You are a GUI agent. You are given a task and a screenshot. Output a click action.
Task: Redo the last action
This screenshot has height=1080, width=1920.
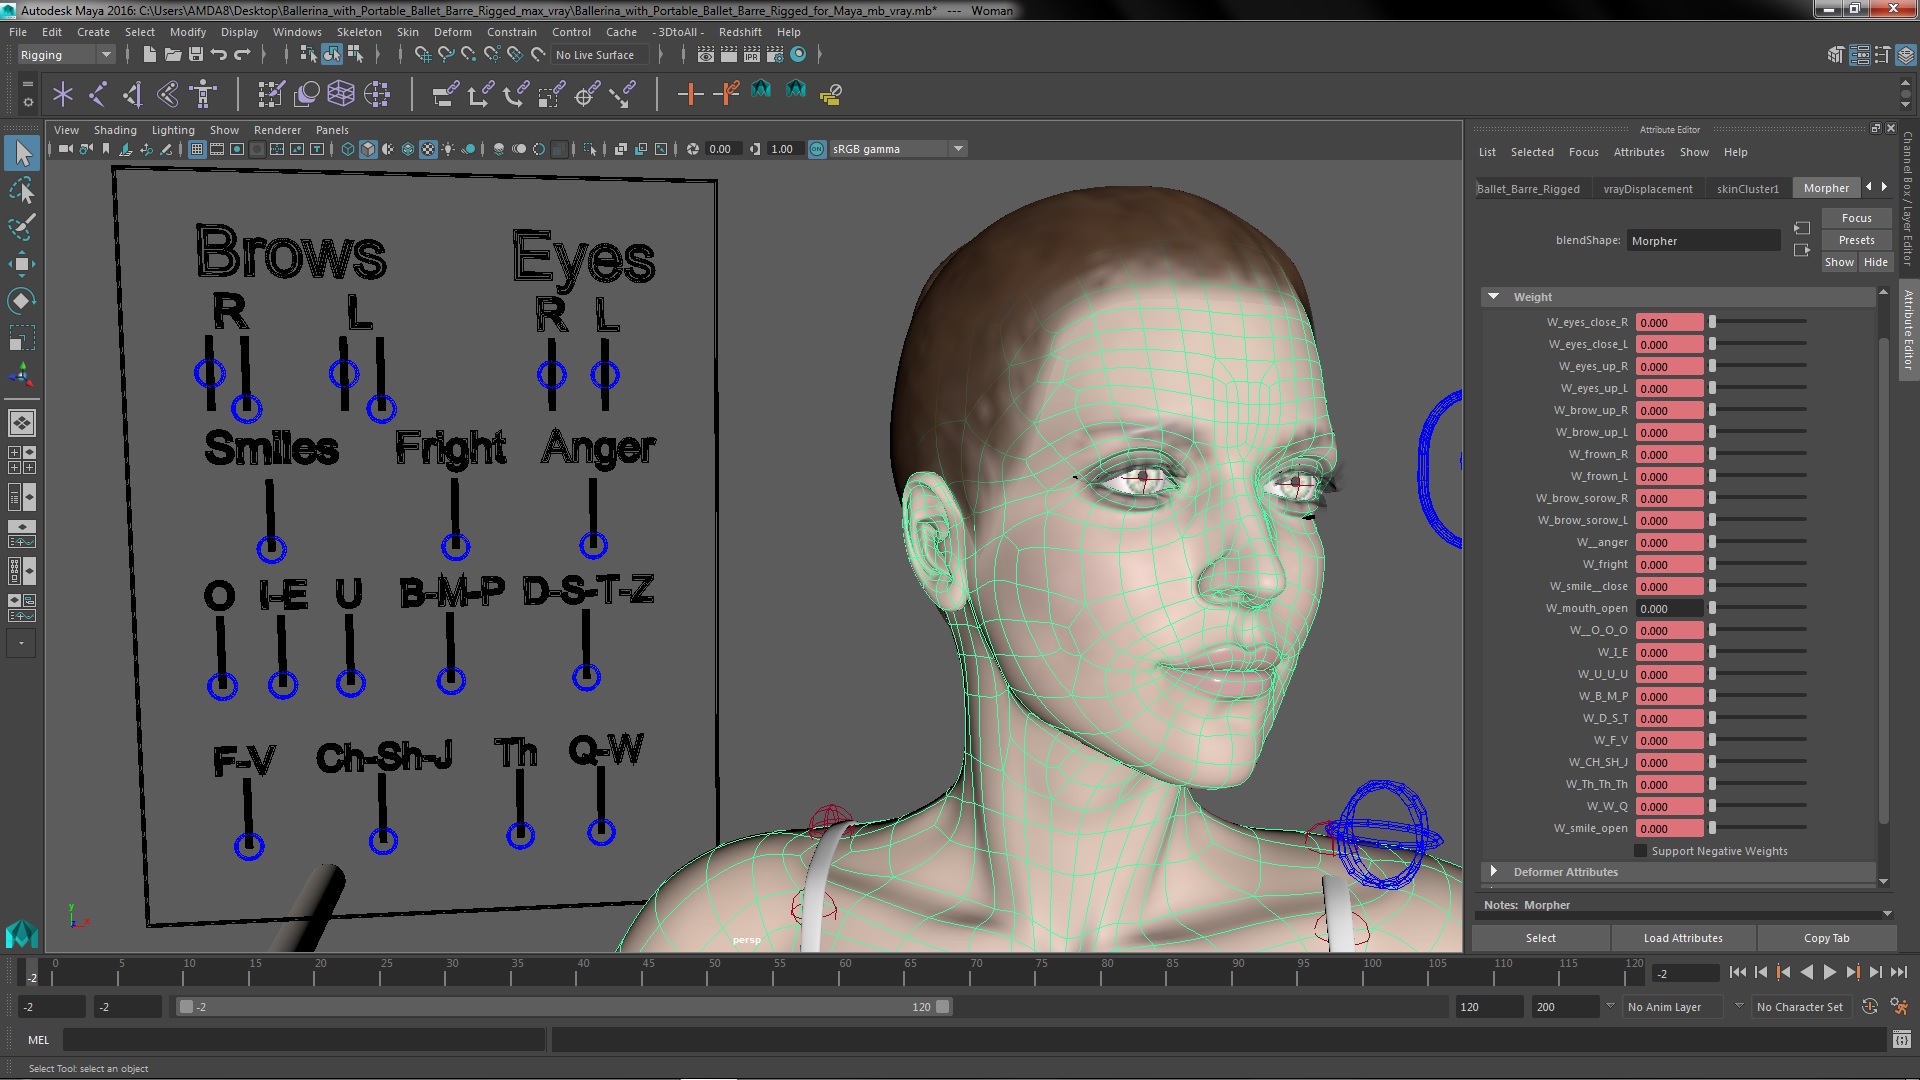242,54
